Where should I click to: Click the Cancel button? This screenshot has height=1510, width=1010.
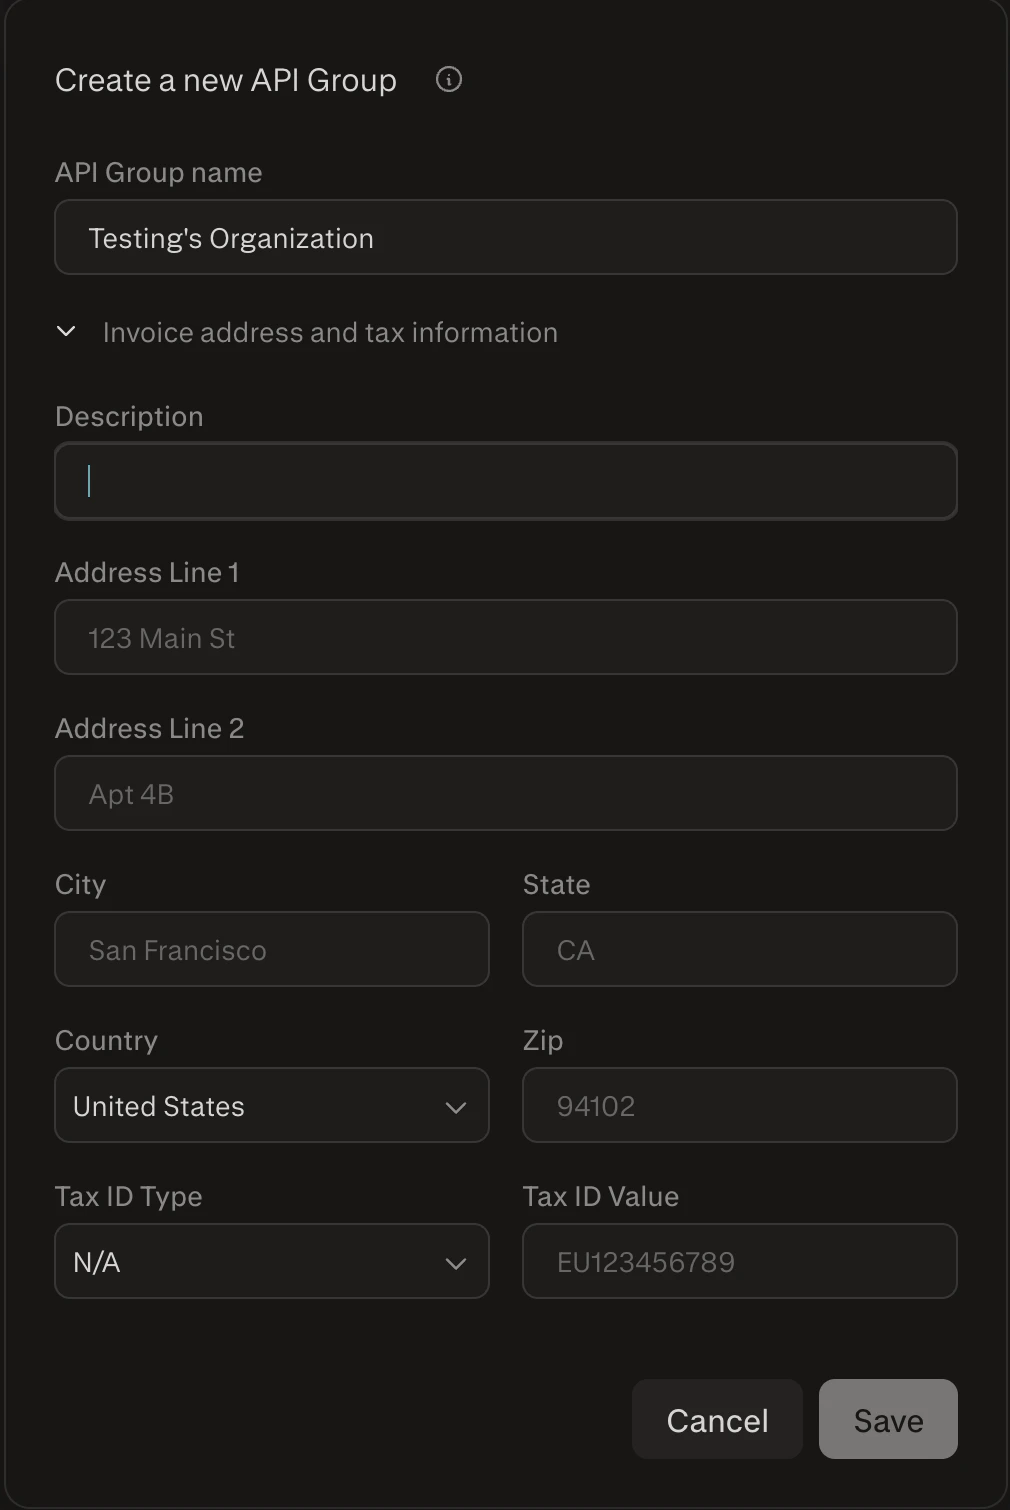tap(716, 1419)
